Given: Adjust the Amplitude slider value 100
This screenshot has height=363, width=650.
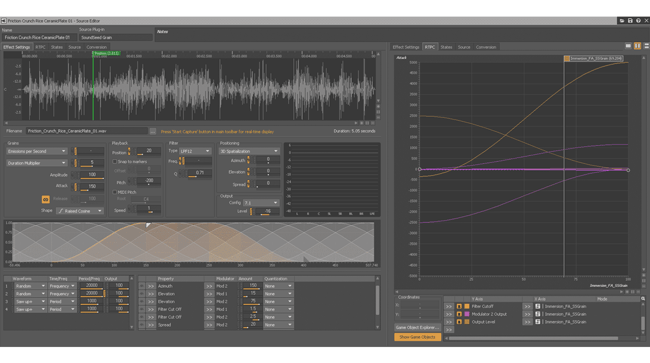Looking at the screenshot, I should (92, 176).
